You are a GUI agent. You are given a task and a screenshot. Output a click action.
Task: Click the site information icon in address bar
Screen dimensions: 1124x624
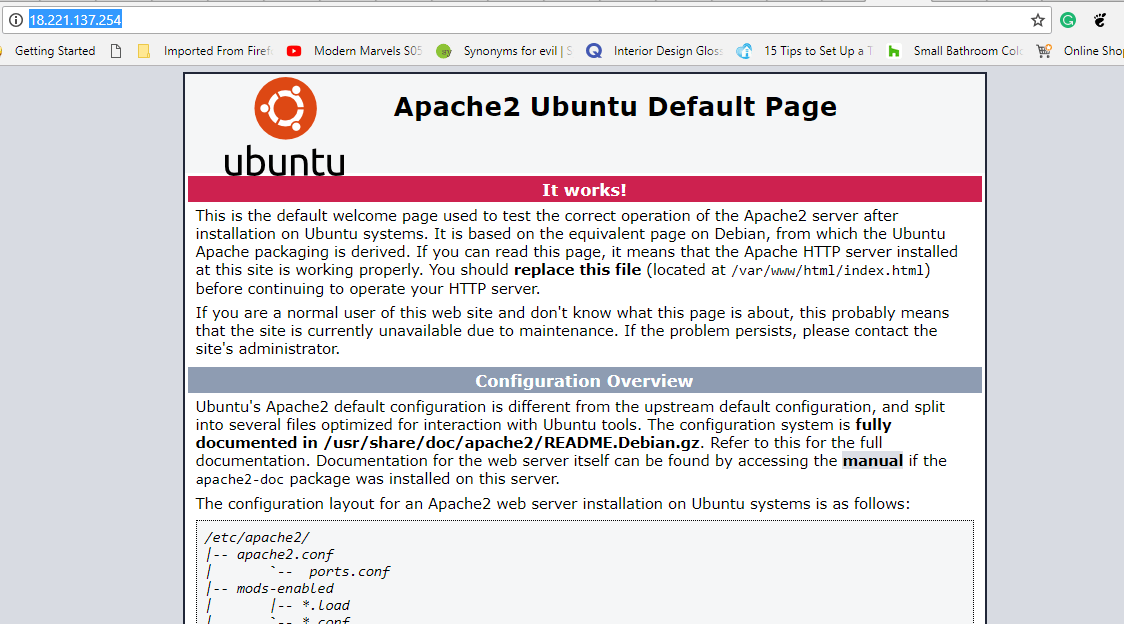(16, 20)
